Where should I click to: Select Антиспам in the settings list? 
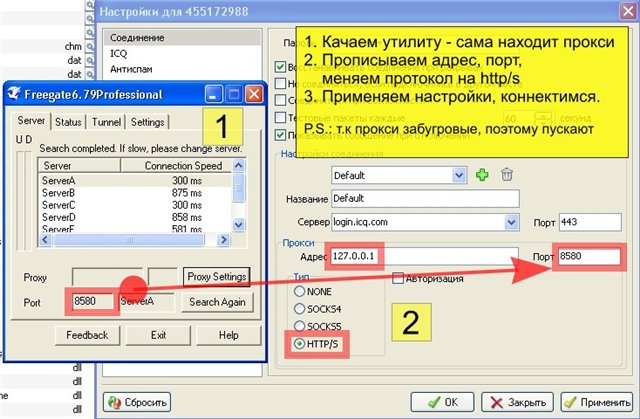click(x=182, y=69)
